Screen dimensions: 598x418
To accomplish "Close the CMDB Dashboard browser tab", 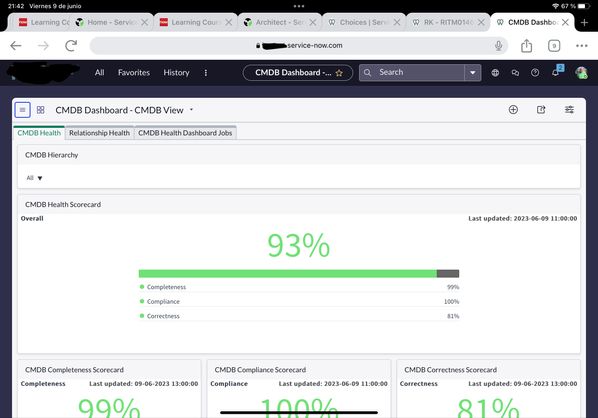I will [565, 23].
